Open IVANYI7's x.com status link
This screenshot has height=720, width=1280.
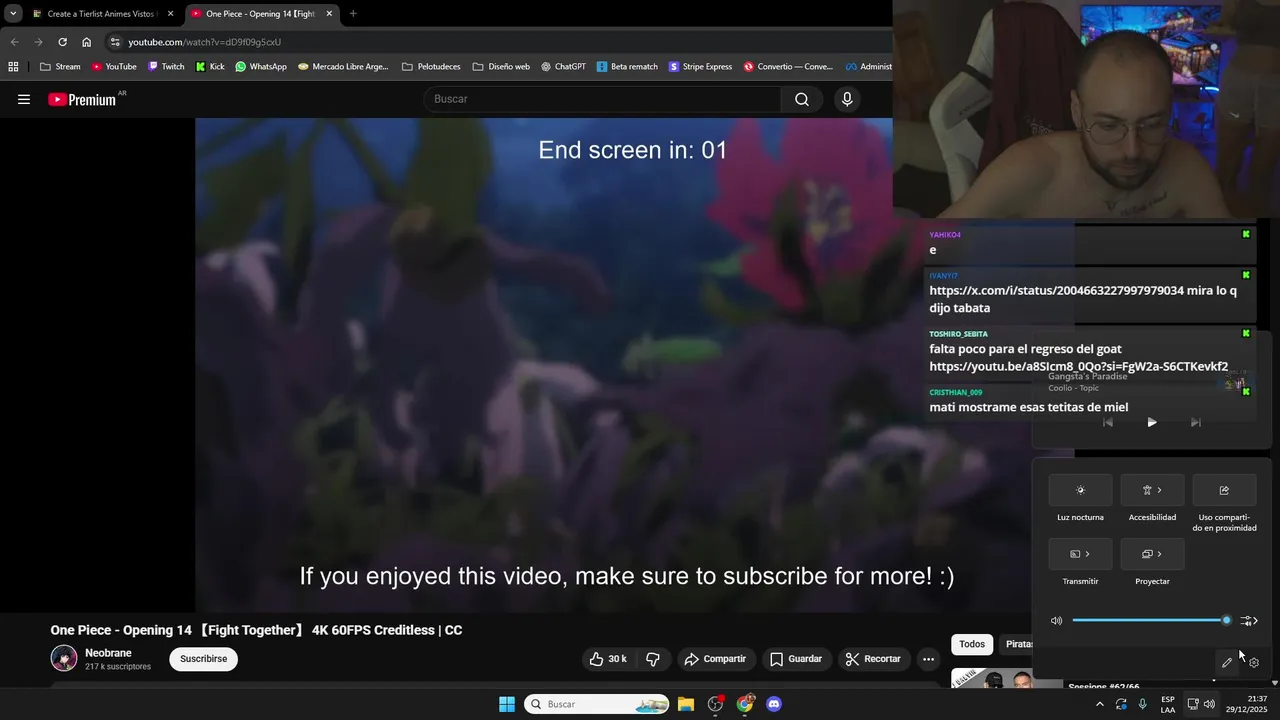coord(1056,291)
